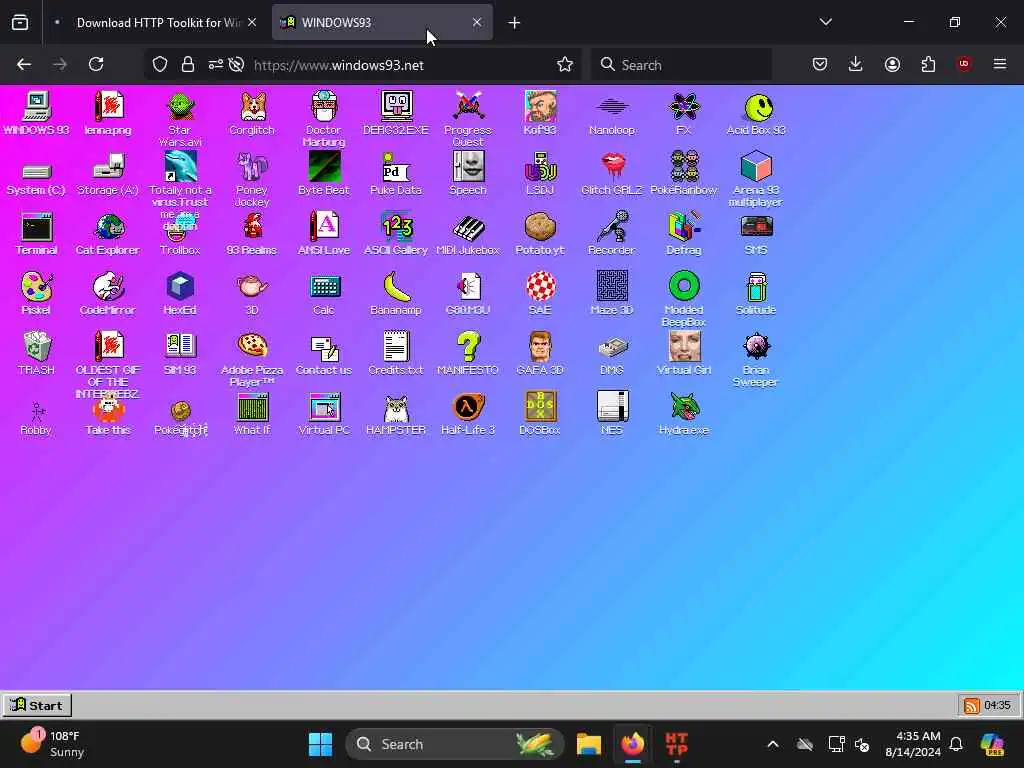Click the RSS feed icon in Windows 93 tray
Image resolution: width=1024 pixels, height=768 pixels.
[972, 705]
